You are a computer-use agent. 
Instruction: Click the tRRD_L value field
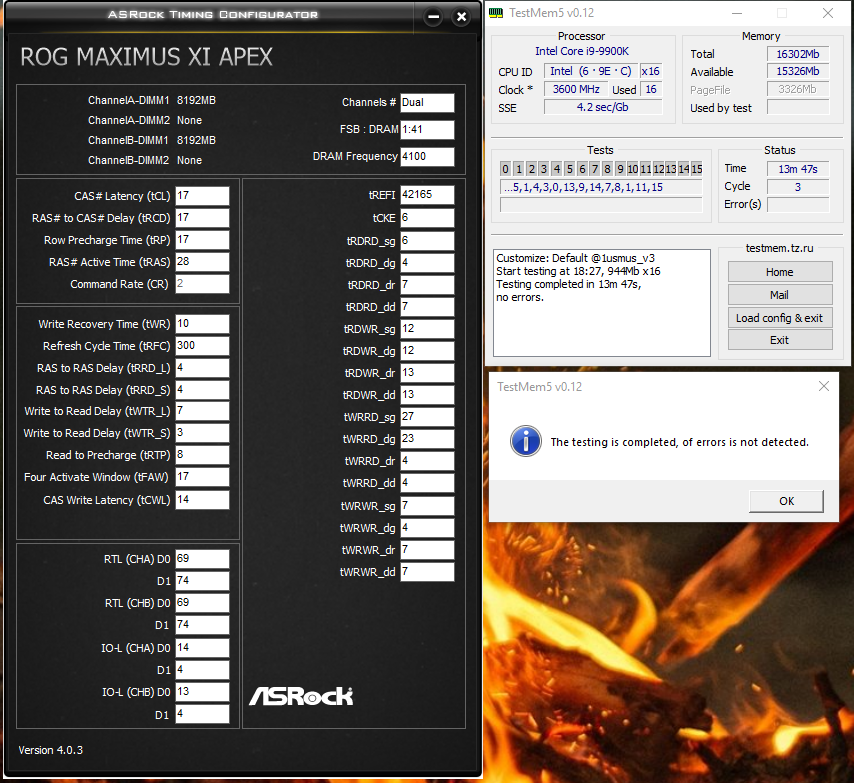point(202,368)
